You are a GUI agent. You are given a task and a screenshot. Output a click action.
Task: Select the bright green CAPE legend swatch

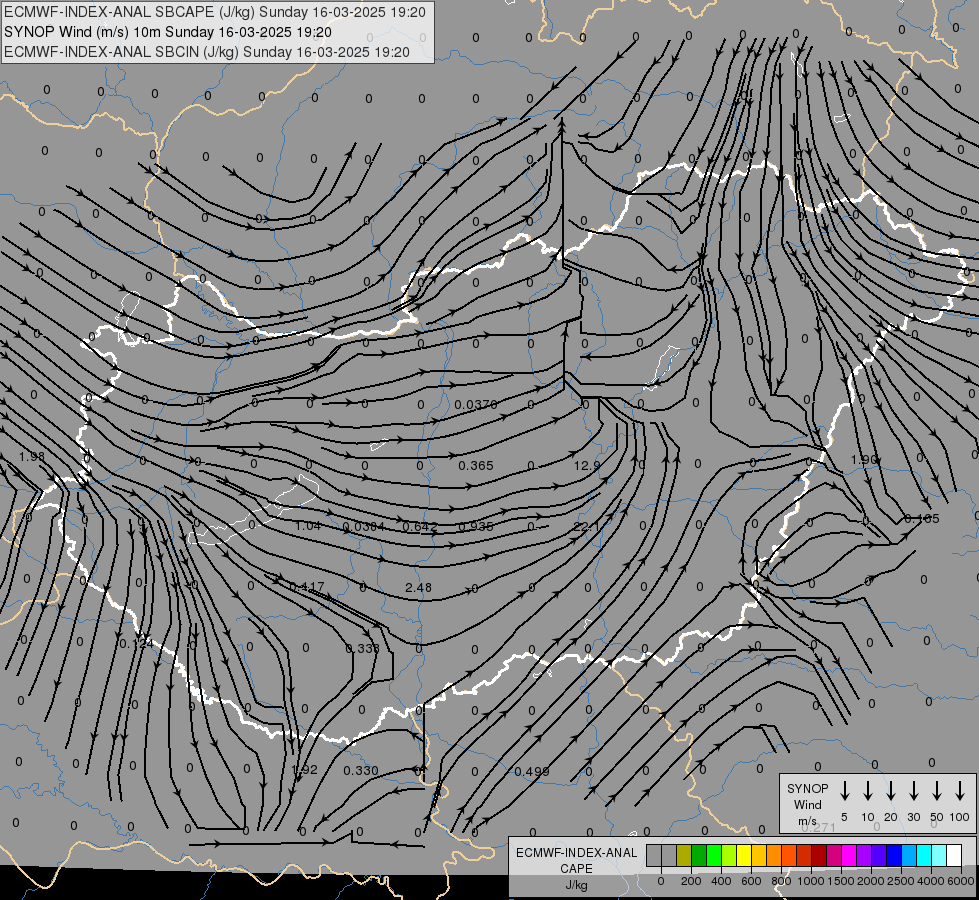tap(714, 855)
